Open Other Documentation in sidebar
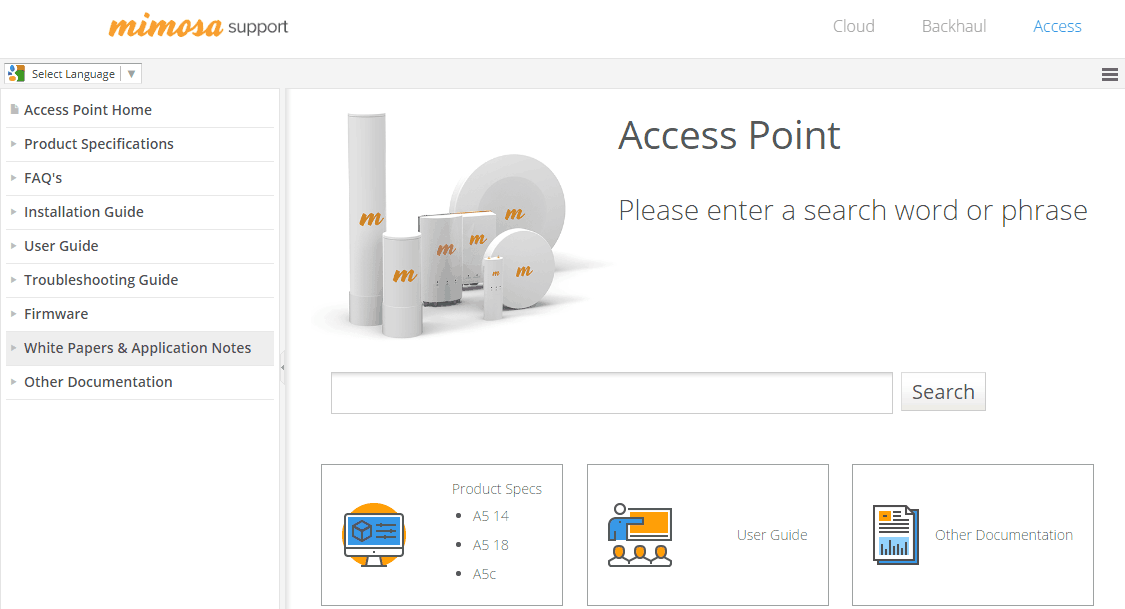The height and width of the screenshot is (609, 1125). pyautogui.click(x=98, y=382)
